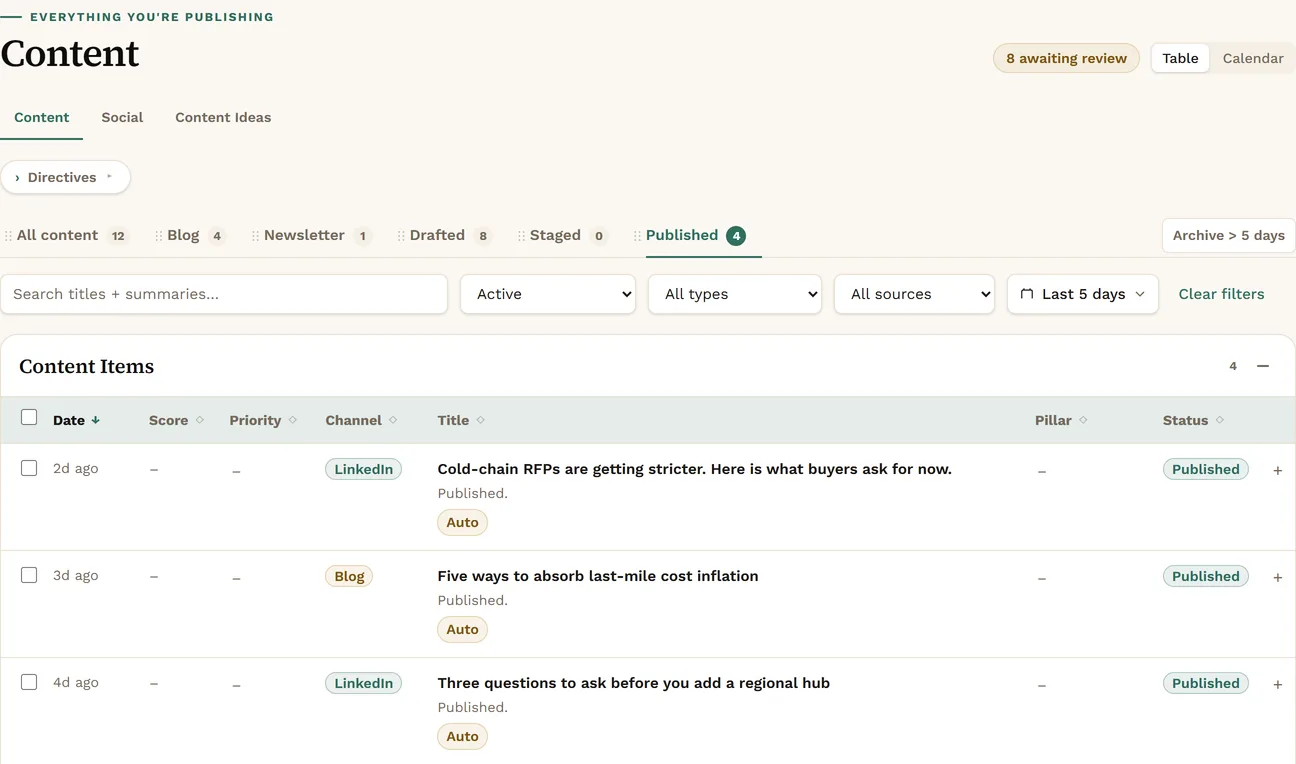Check the box for the 4d ago row
This screenshot has width=1296, height=764.
click(x=29, y=682)
